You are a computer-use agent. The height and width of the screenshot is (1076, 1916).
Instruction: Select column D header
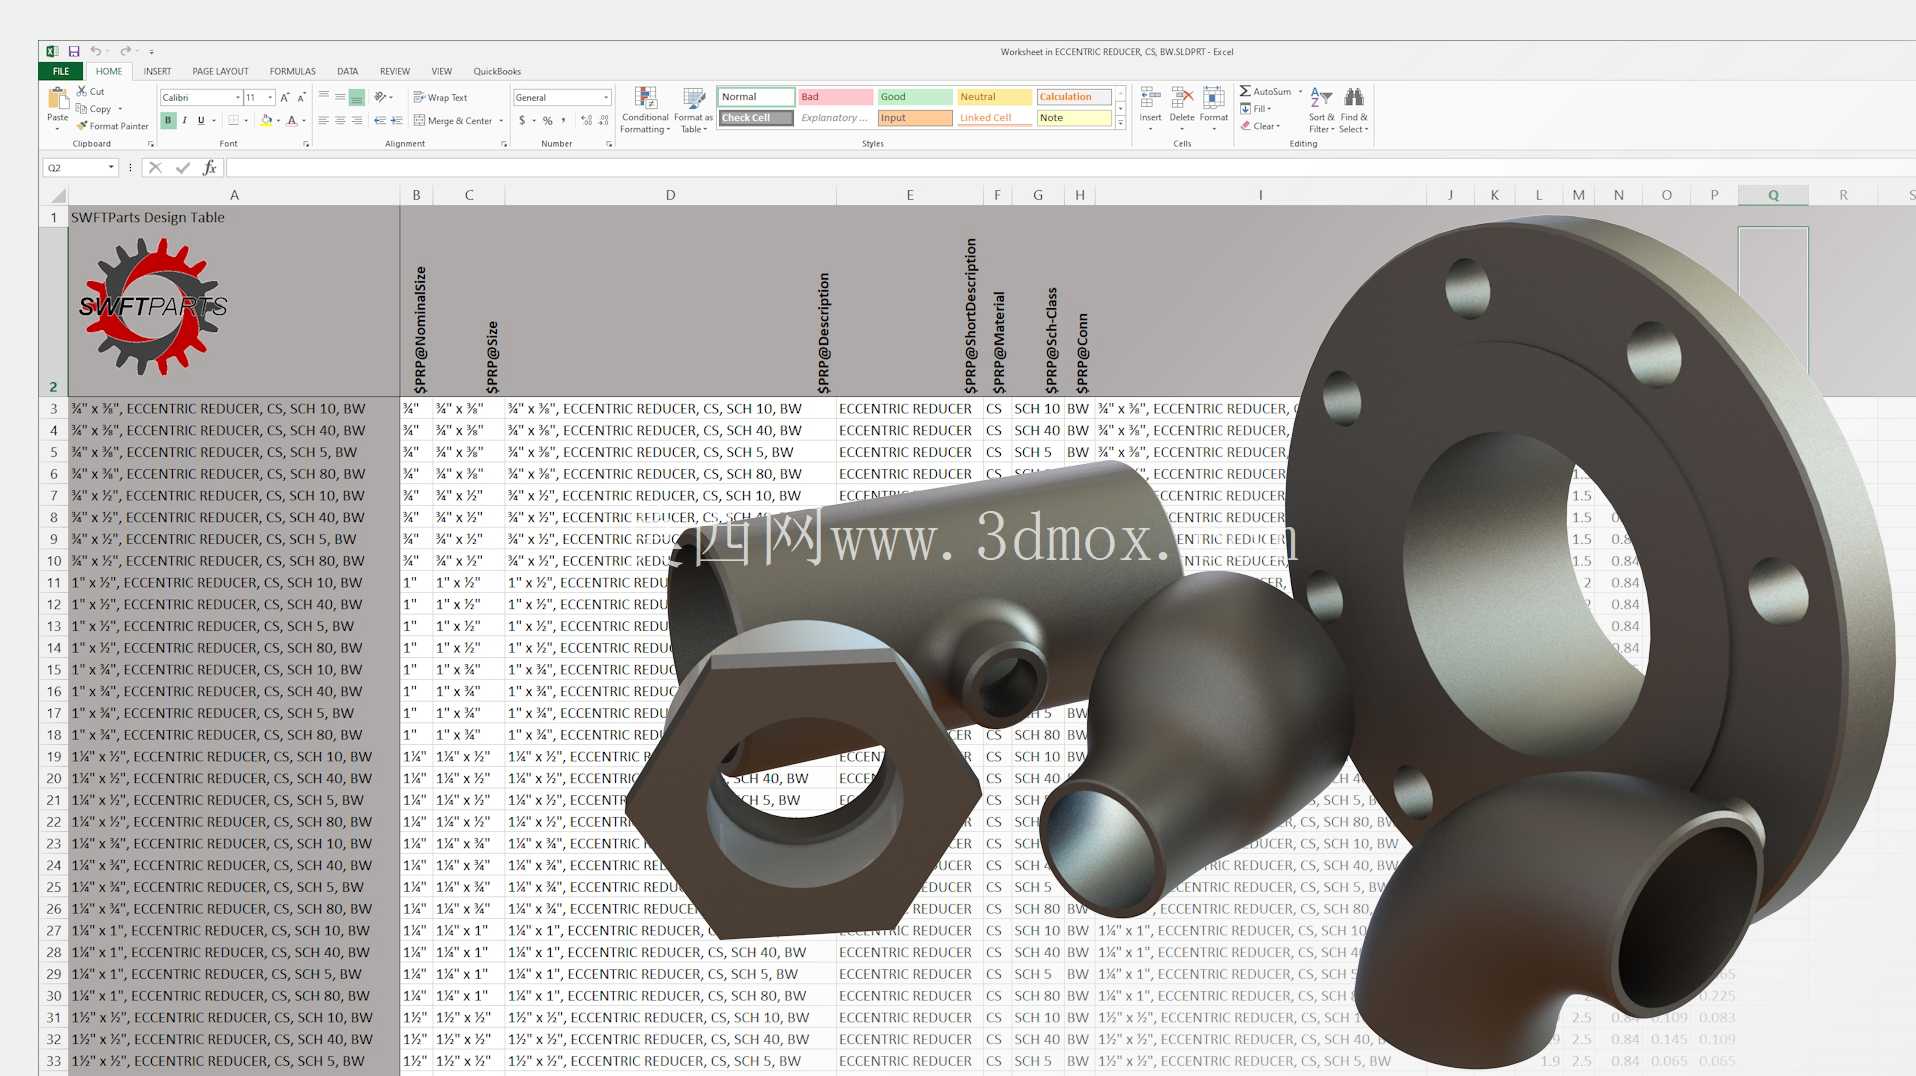(x=670, y=195)
